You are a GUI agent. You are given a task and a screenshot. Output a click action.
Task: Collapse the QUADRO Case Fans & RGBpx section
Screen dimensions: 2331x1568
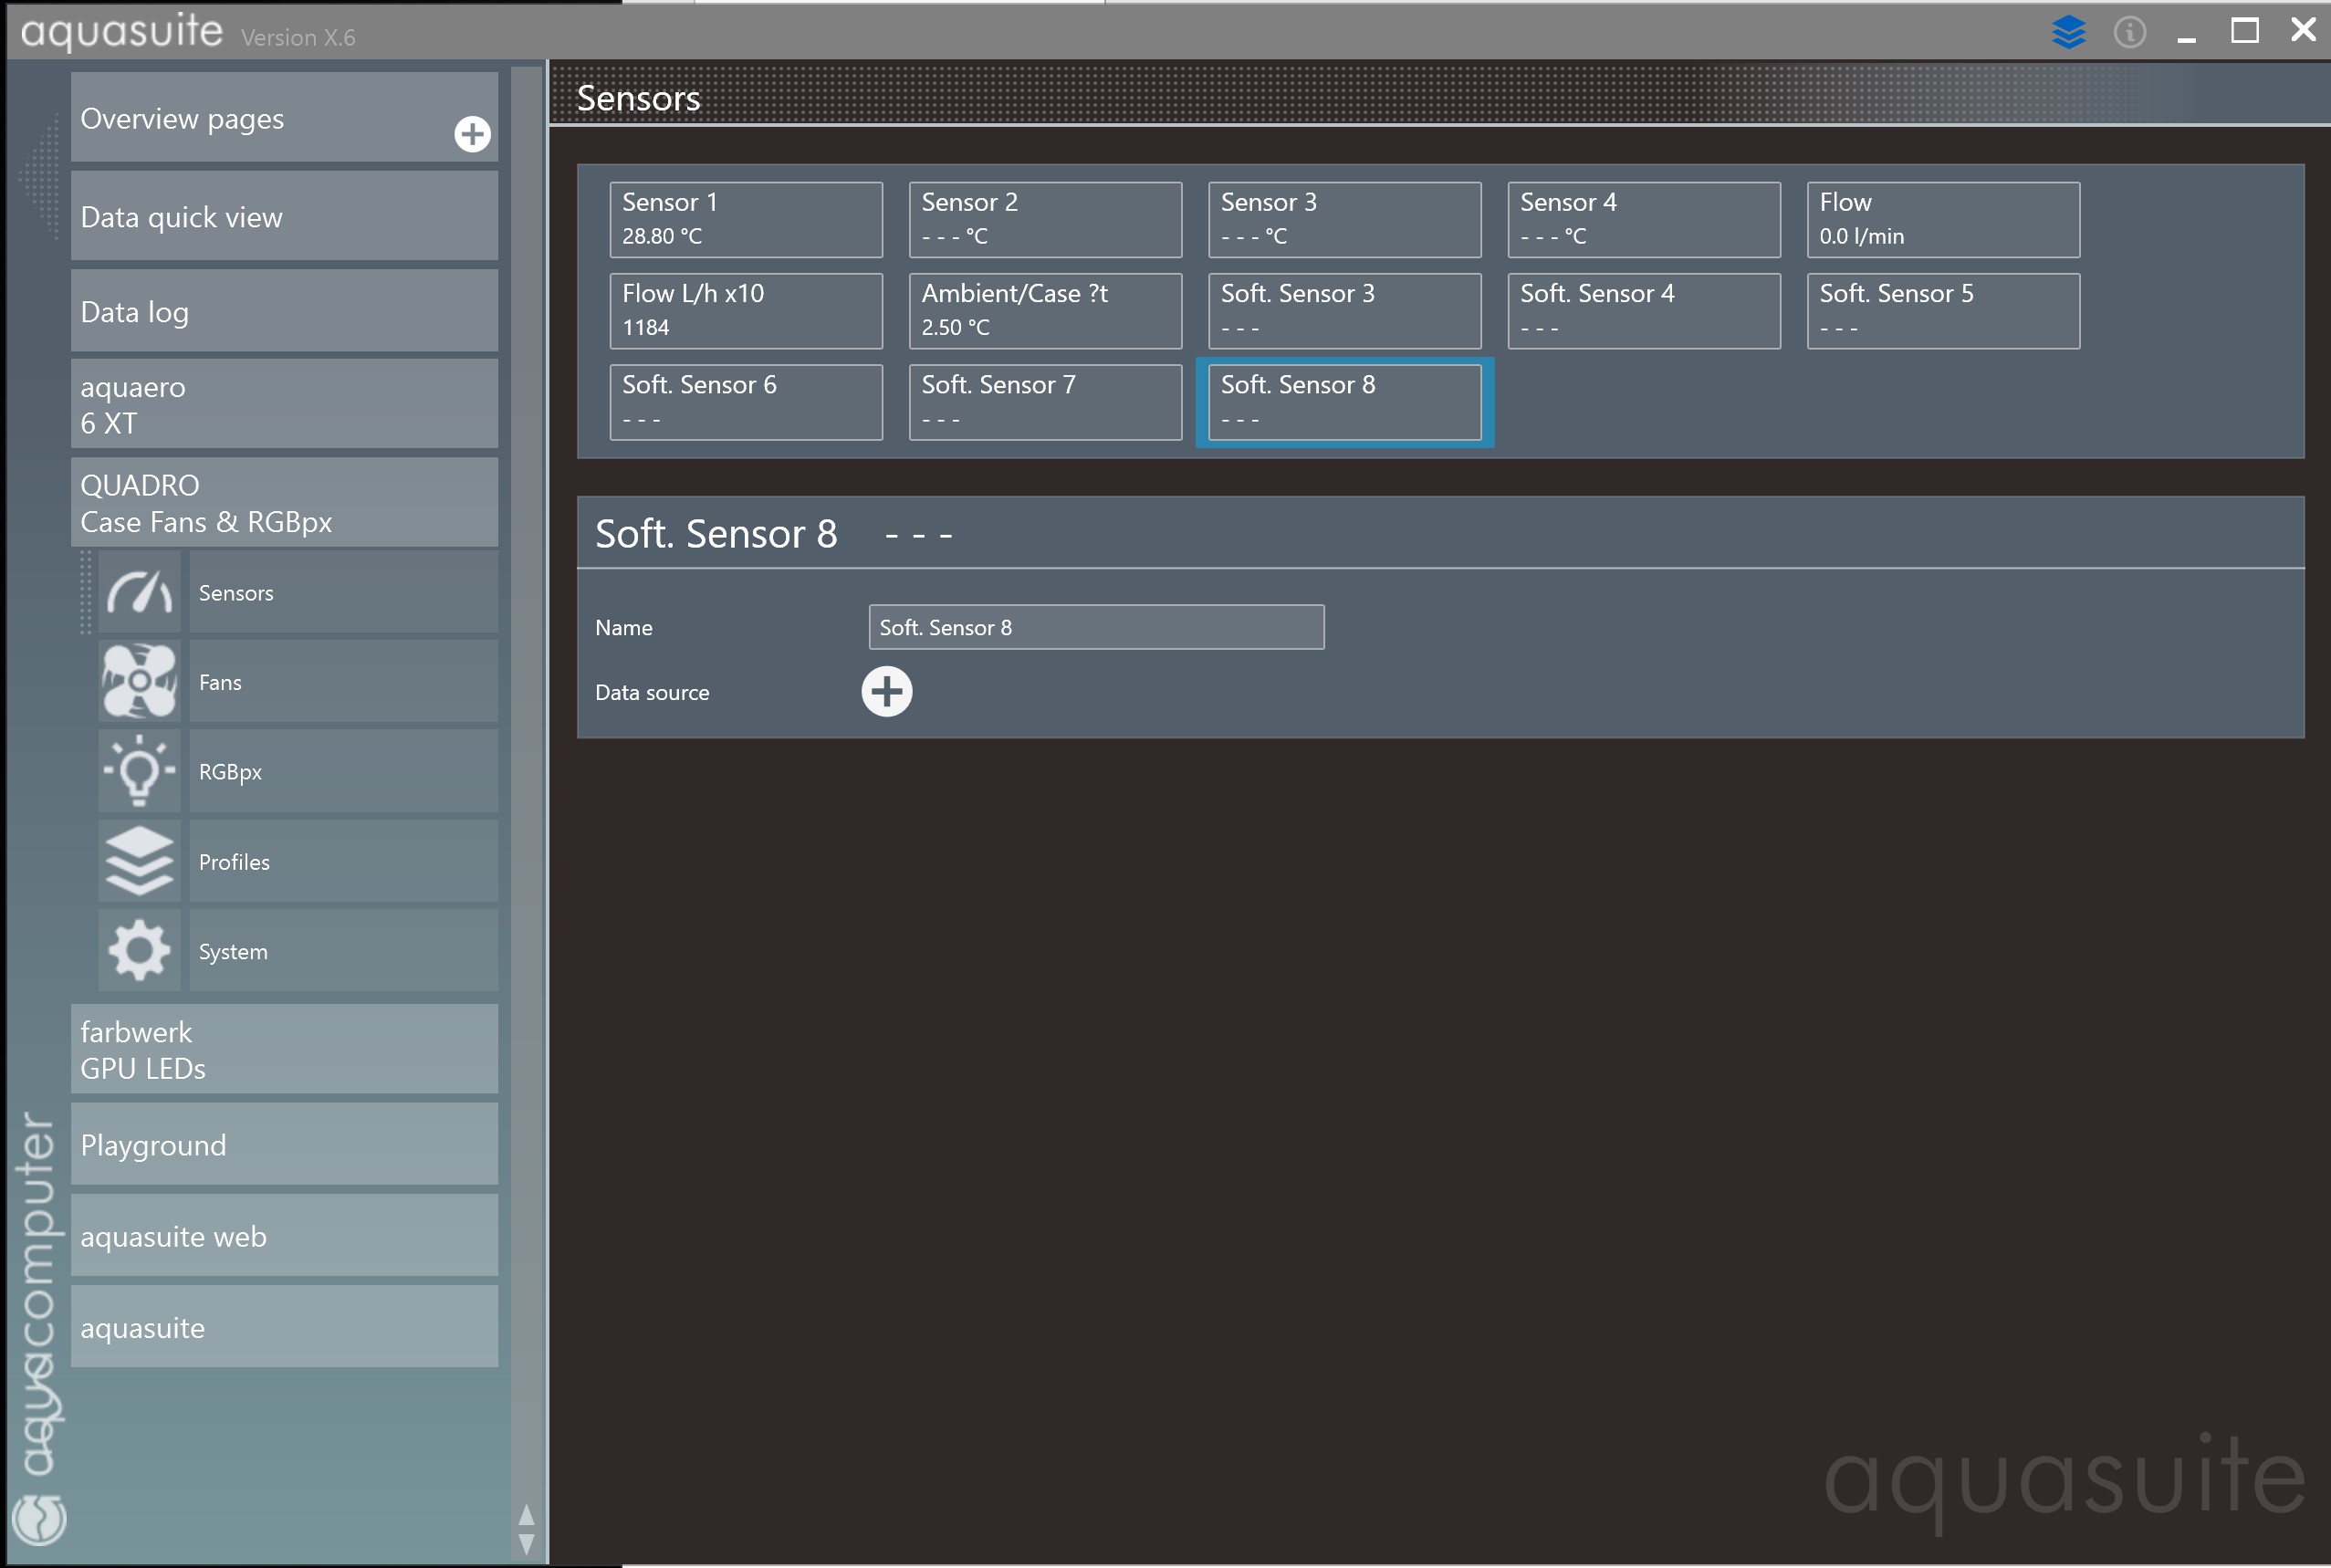point(284,503)
